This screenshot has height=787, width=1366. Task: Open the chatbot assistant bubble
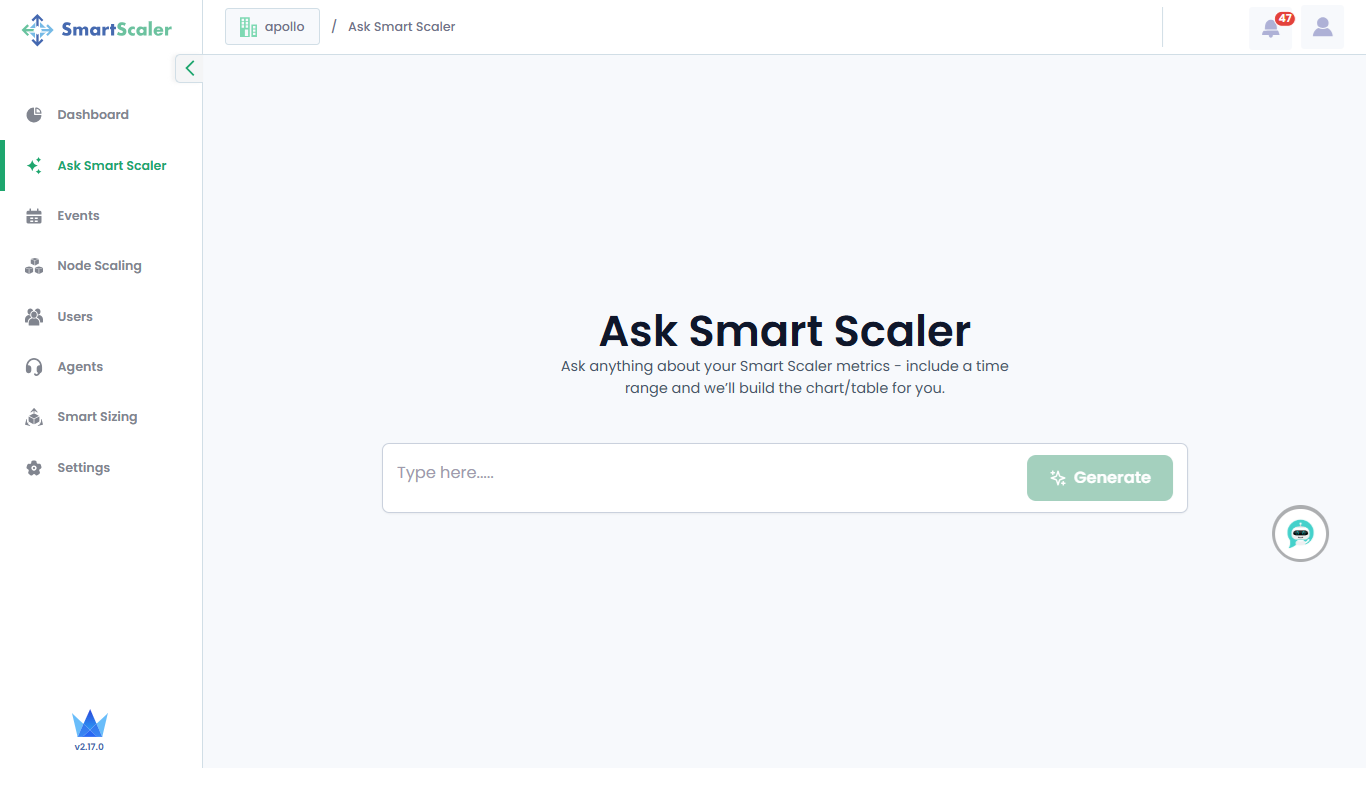tap(1300, 533)
